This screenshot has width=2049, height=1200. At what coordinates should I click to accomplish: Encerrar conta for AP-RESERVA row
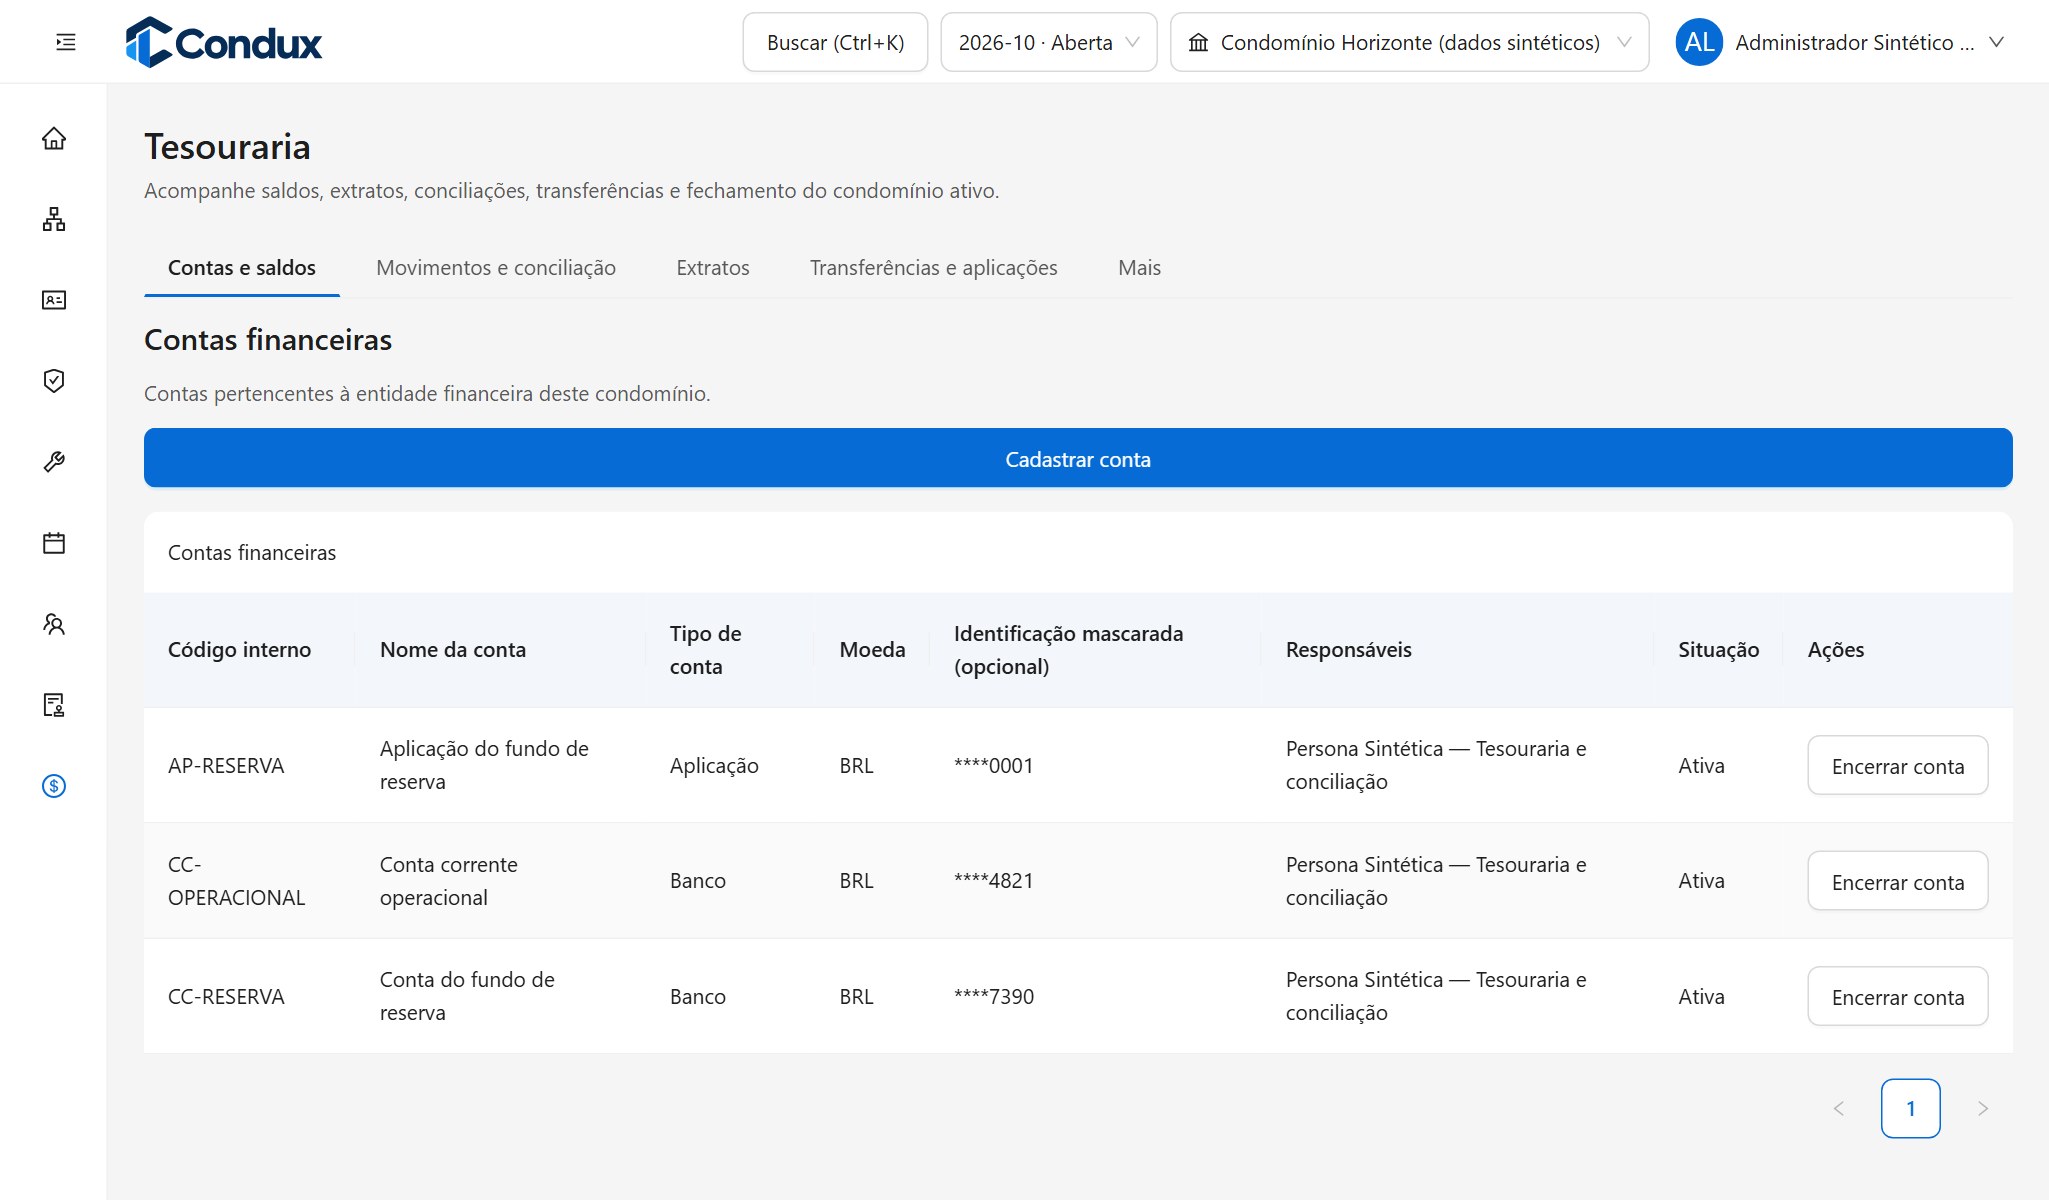(1898, 766)
